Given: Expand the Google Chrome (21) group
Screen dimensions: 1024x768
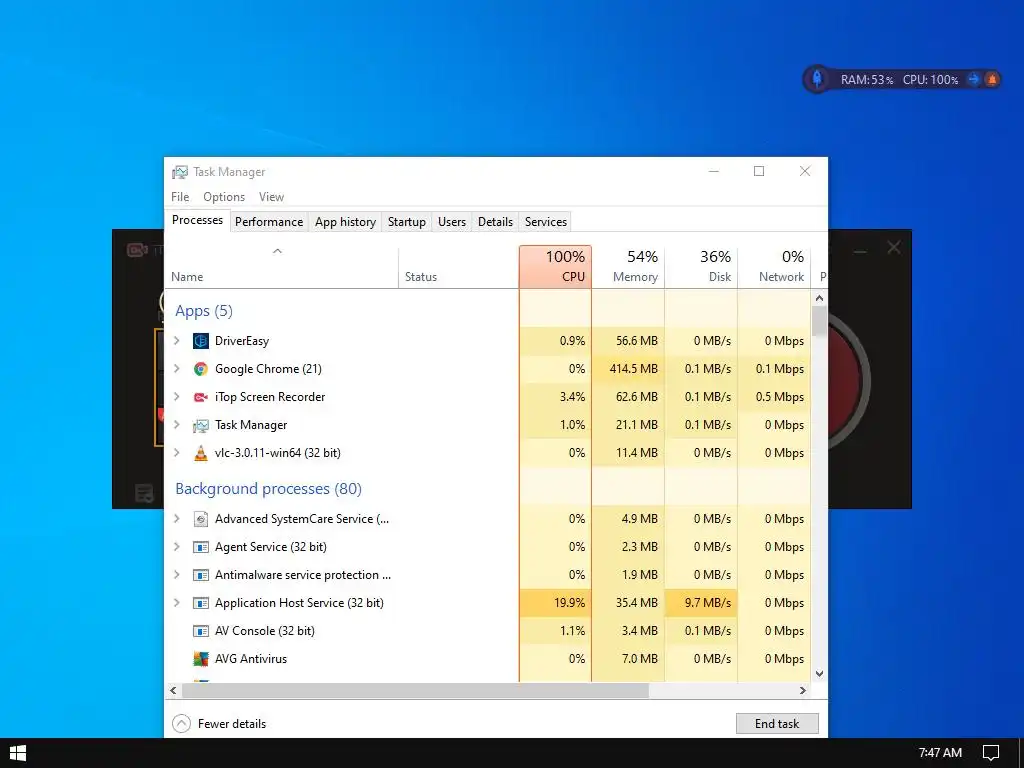Looking at the screenshot, I should [x=176, y=369].
